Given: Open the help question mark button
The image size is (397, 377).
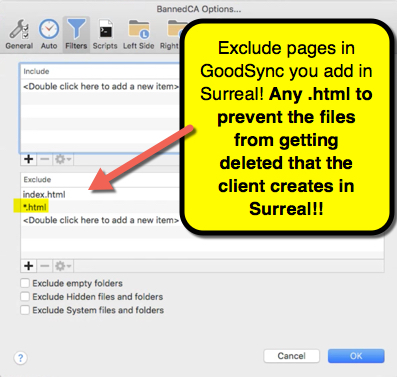Looking at the screenshot, I should 21,358.
